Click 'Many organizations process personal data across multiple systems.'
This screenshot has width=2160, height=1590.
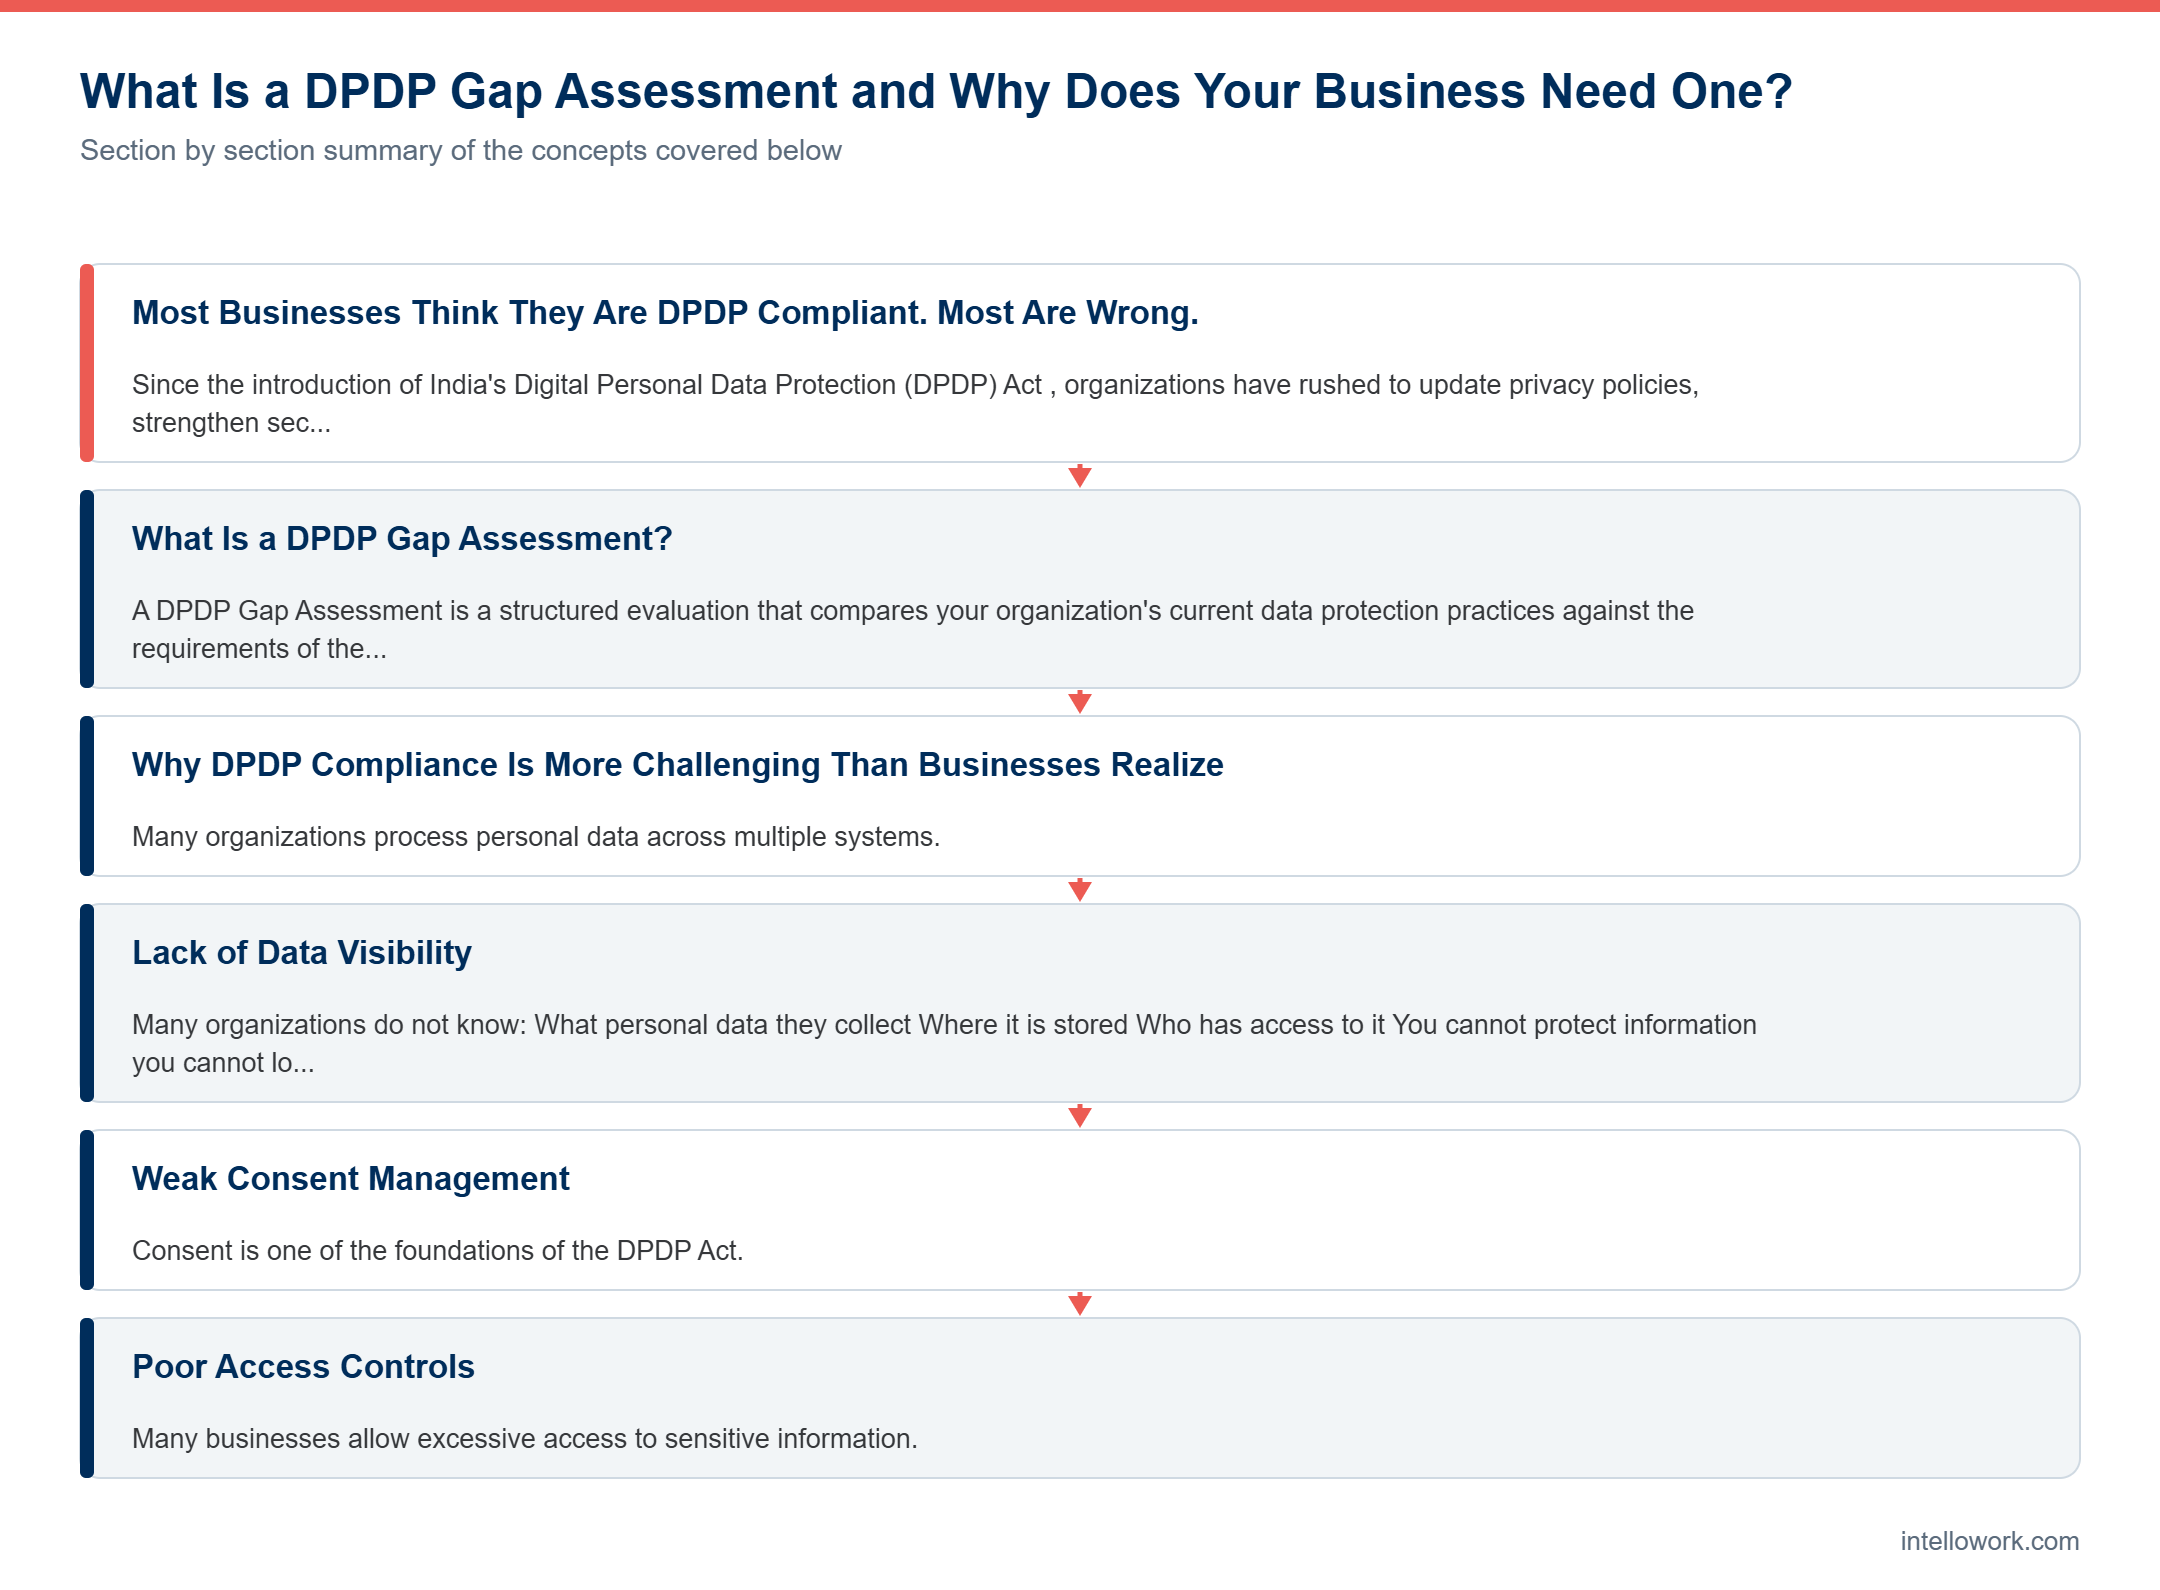[x=536, y=837]
